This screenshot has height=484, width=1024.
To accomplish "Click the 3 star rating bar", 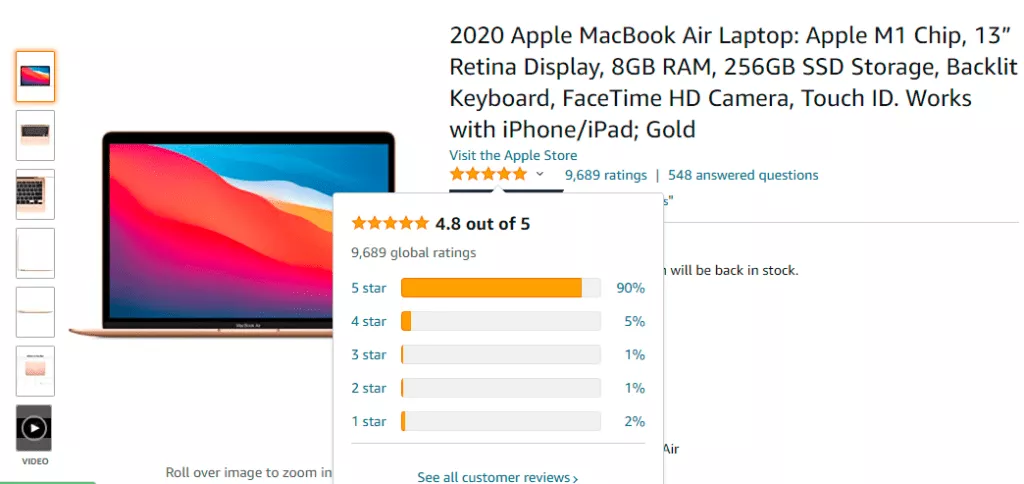I will click(500, 355).
